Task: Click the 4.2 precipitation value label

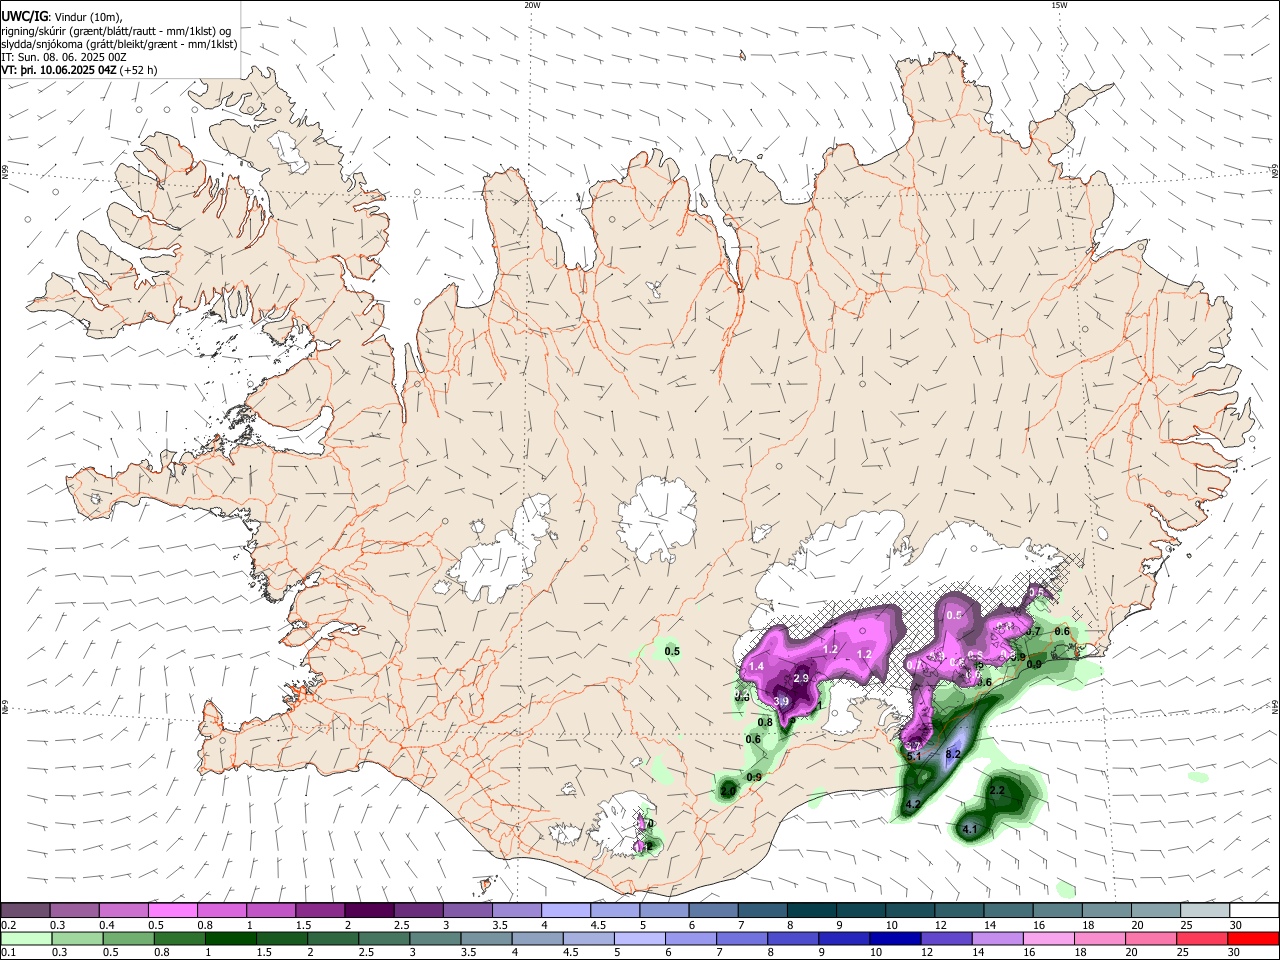Action: pos(912,804)
